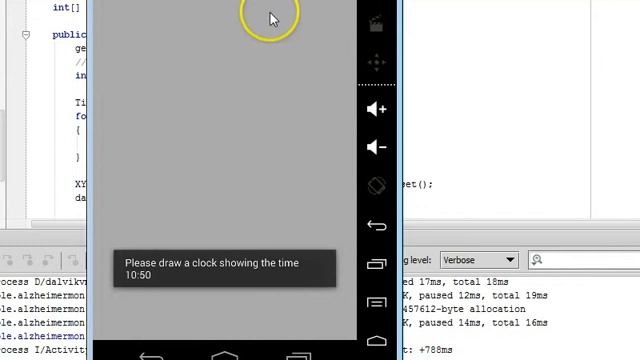This screenshot has width=640, height=360.
Task: Collapse the public method using the gutter fold marker
Action: 26,35
